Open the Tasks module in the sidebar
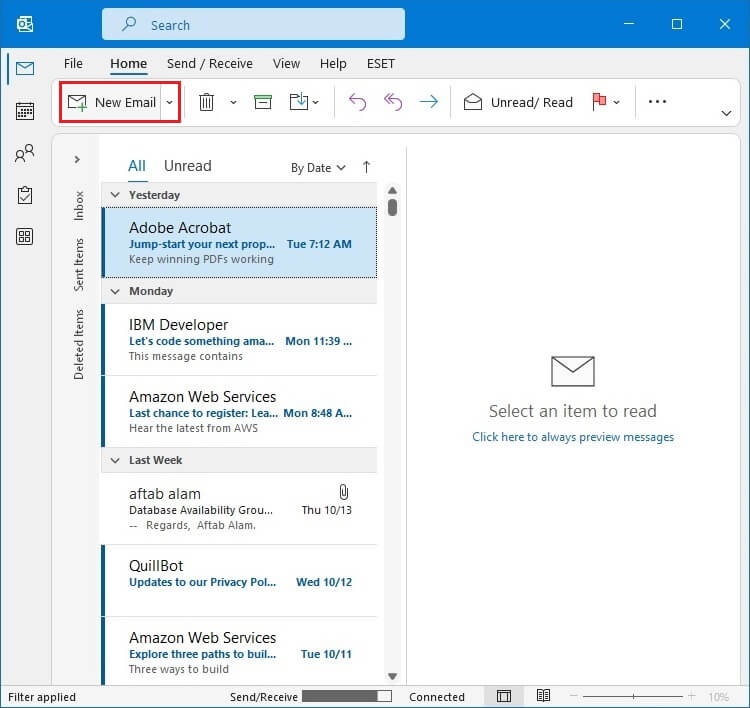 [x=25, y=195]
